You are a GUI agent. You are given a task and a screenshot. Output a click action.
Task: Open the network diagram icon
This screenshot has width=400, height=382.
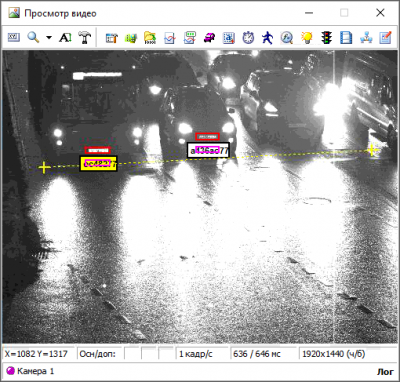pos(366,38)
